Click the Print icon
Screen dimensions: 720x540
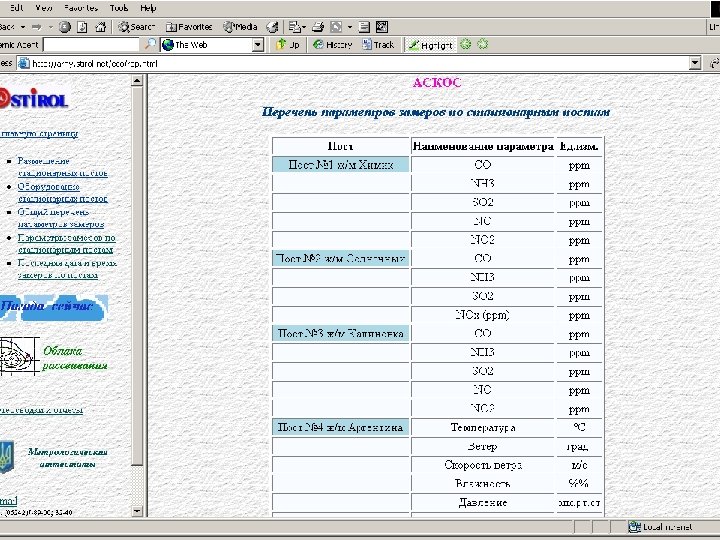318,27
